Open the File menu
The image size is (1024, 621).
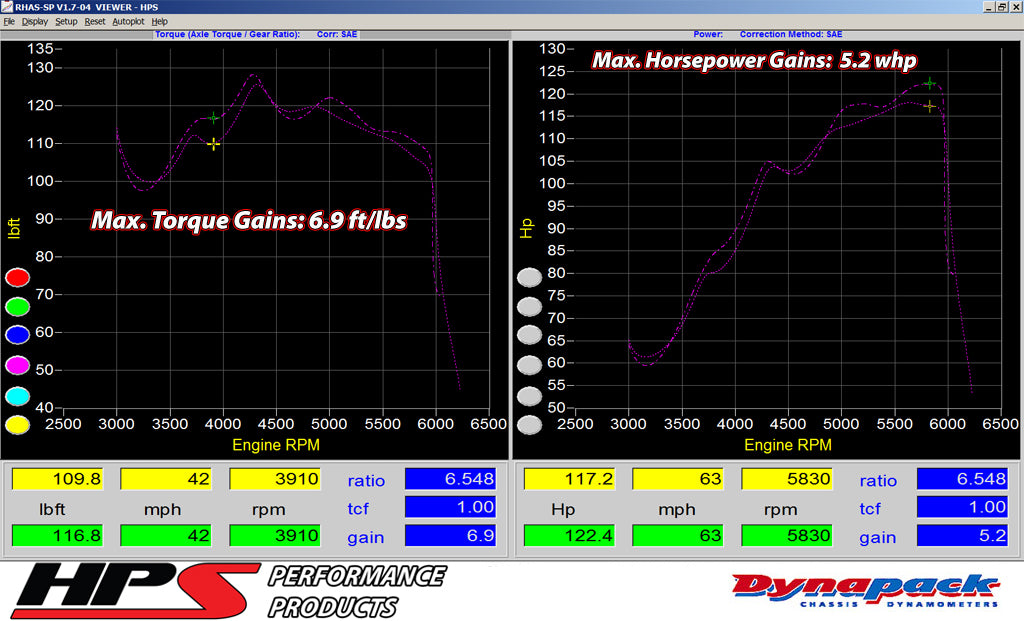[11, 21]
